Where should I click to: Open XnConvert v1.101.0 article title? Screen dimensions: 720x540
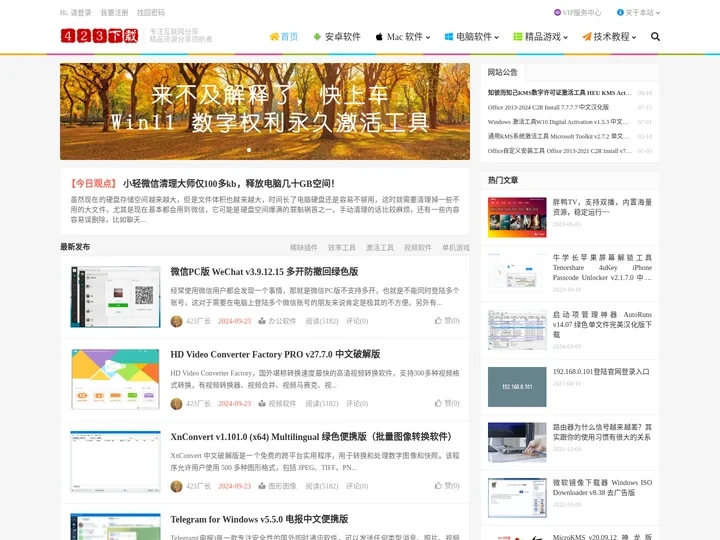(311, 436)
